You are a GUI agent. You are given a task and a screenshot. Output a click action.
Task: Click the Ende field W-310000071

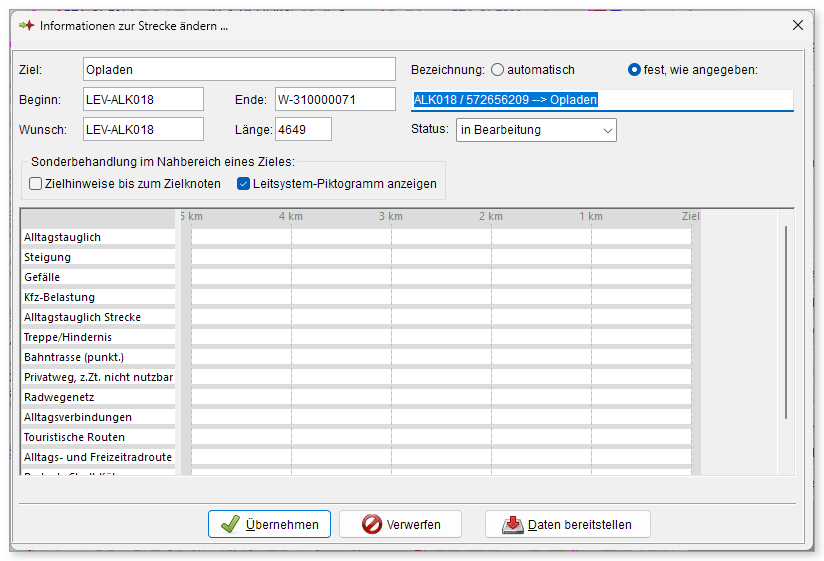tap(335, 99)
